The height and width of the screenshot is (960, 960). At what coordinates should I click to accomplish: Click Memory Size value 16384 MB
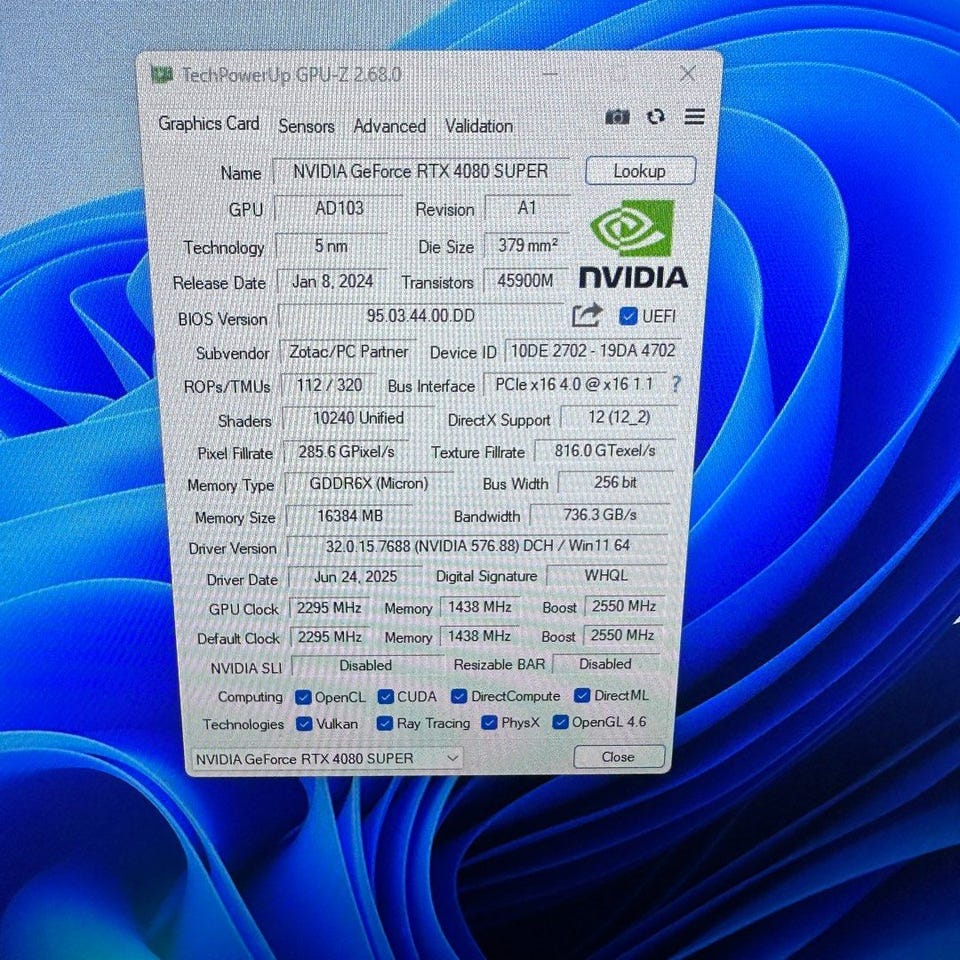coord(350,516)
